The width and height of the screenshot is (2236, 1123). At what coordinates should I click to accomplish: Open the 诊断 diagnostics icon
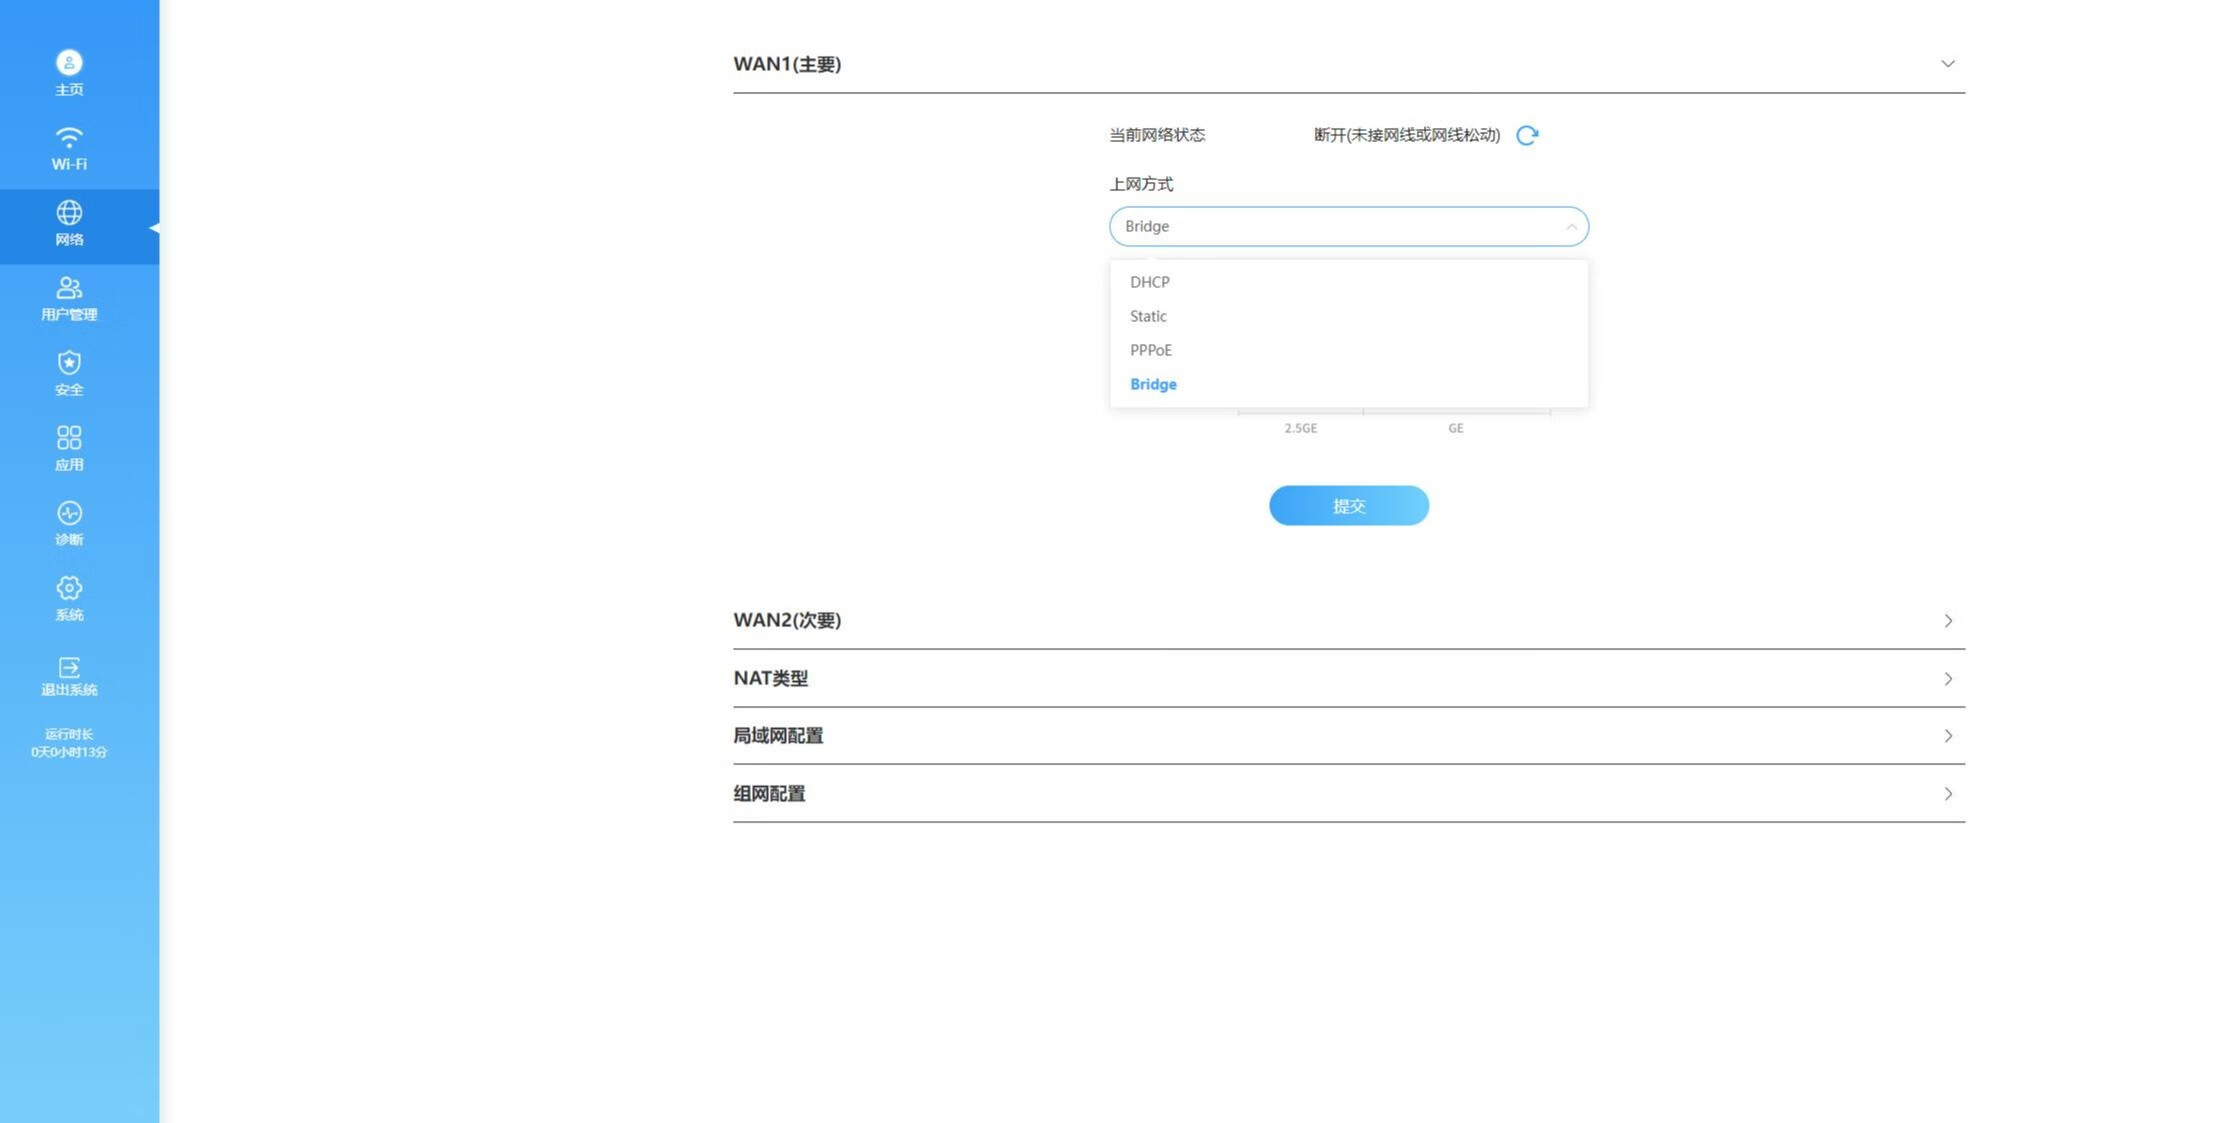tap(69, 513)
